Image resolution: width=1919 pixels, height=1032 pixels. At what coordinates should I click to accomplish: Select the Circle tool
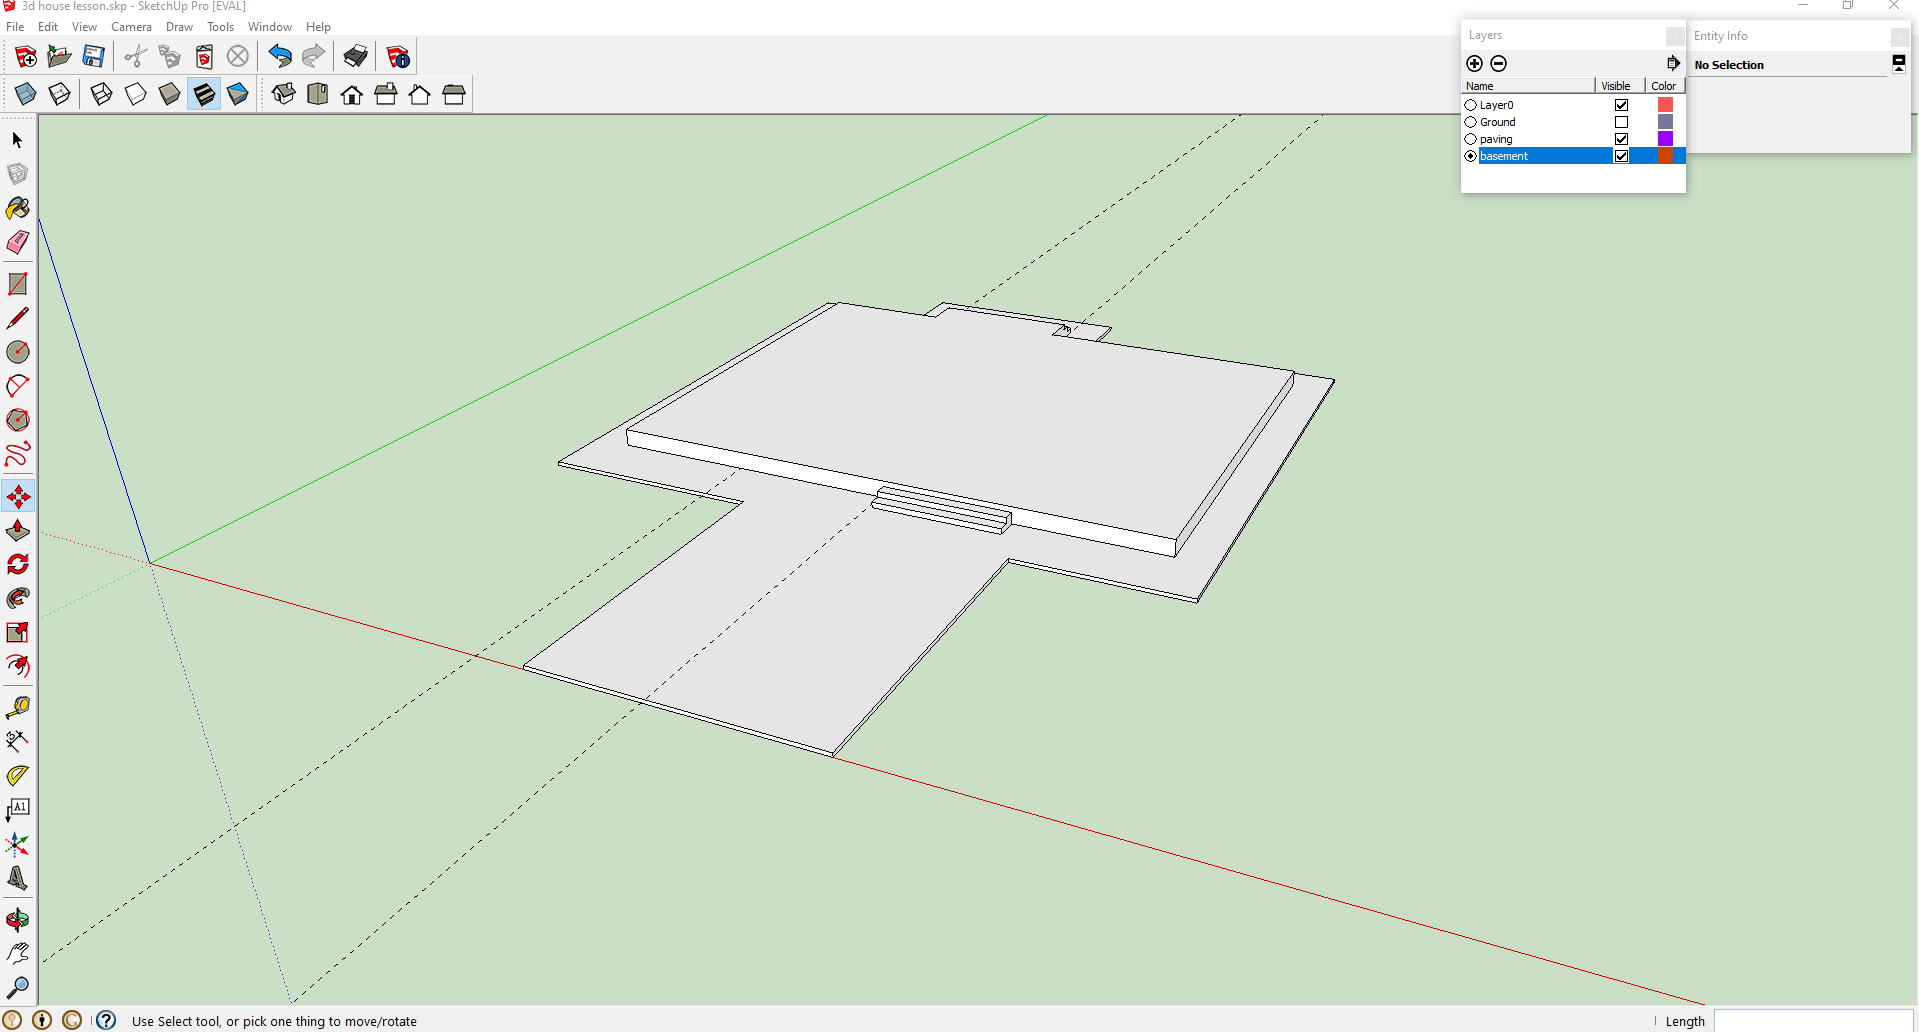point(17,352)
